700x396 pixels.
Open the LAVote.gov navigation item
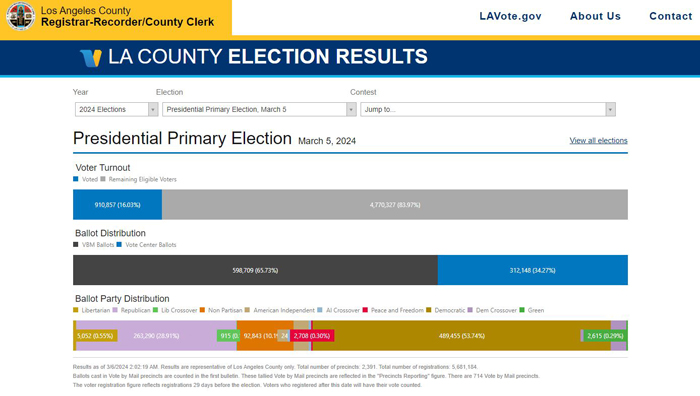pos(510,16)
